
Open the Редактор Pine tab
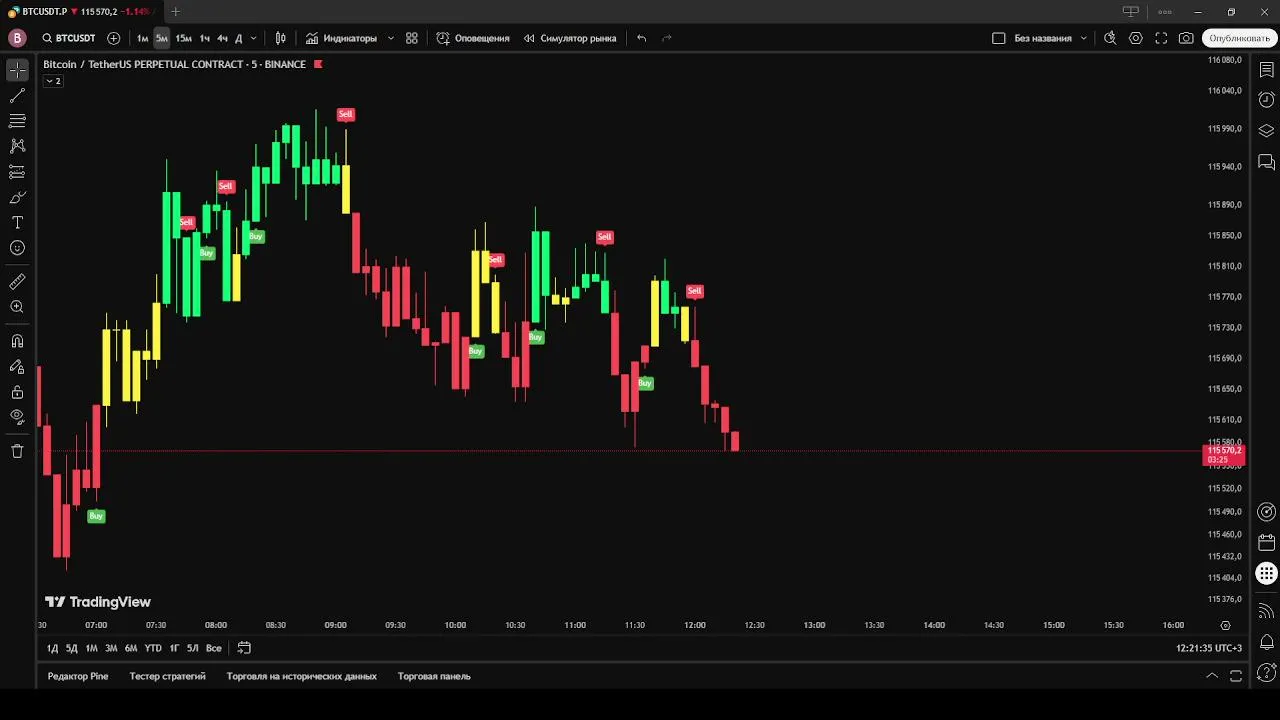(78, 676)
